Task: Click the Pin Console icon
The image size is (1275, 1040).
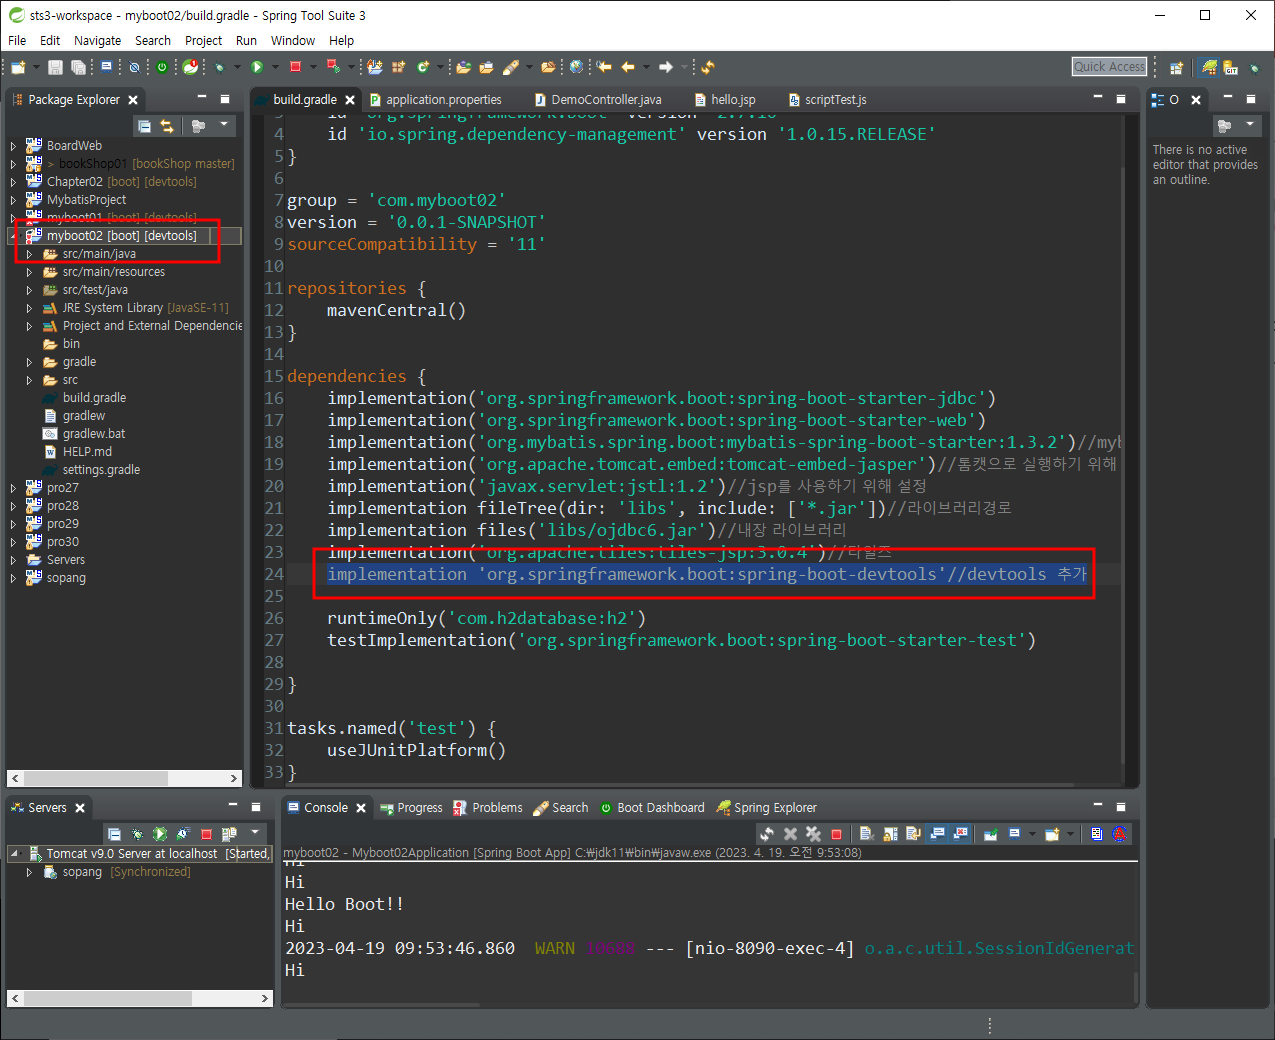Action: pos(991,833)
